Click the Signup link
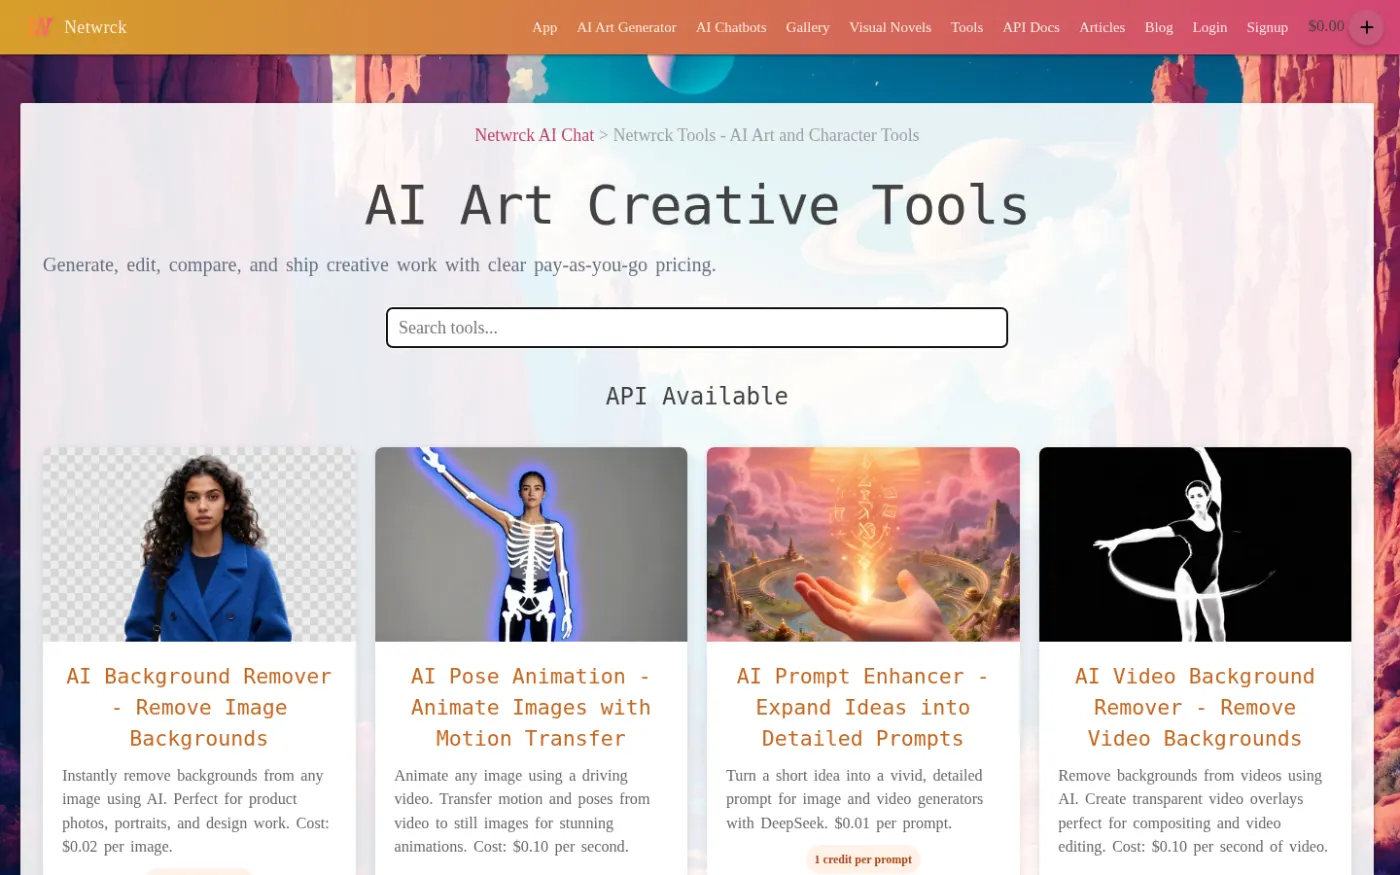This screenshot has height=875, width=1400. click(1267, 27)
